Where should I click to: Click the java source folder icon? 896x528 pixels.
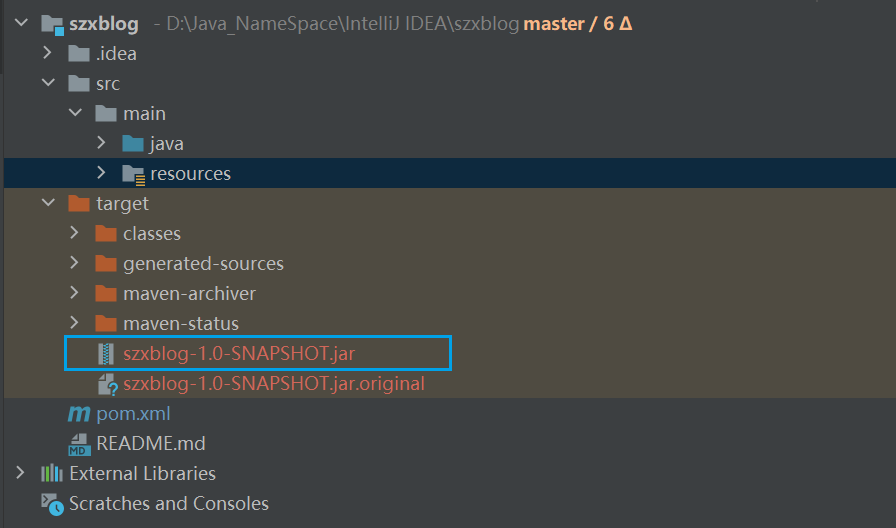(133, 143)
